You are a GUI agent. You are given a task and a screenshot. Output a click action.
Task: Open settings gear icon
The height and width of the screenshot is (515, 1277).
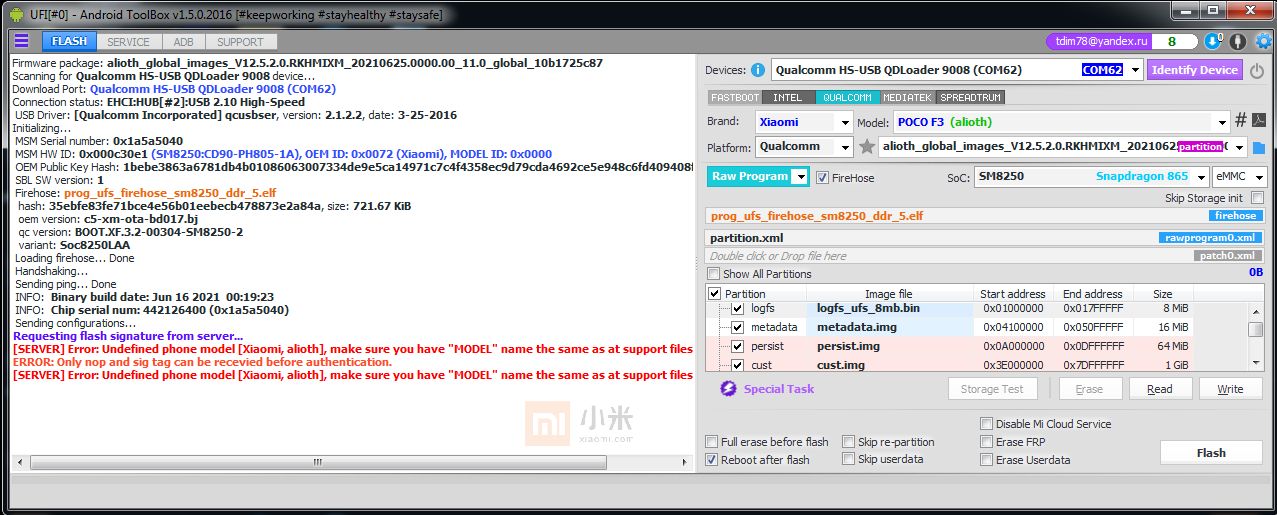[1264, 41]
